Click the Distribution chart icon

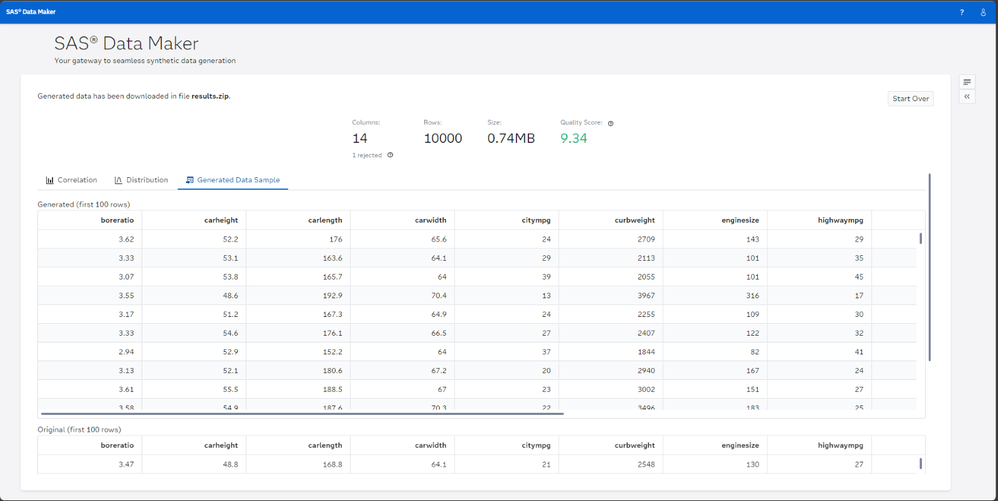coord(118,180)
